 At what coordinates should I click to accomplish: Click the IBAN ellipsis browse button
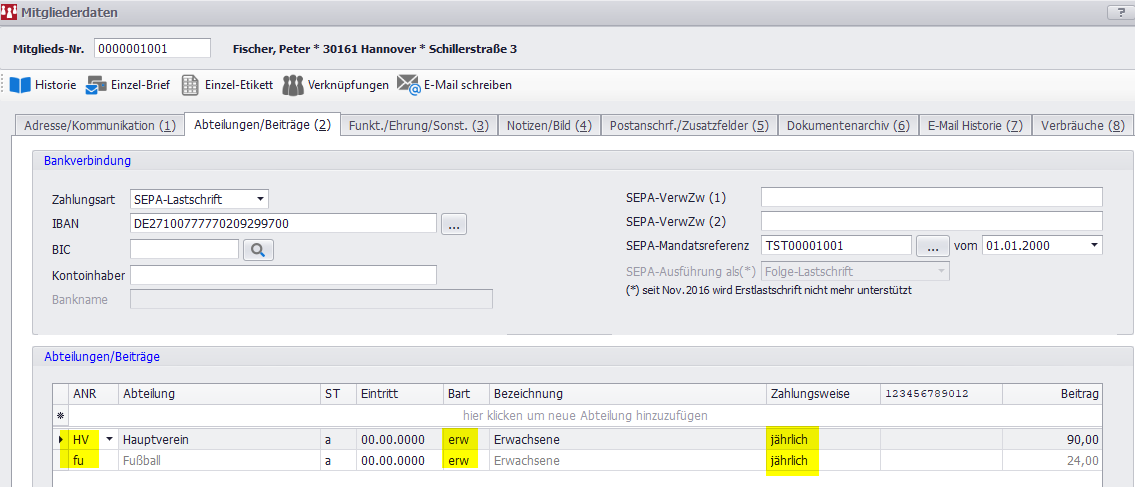[x=454, y=224]
